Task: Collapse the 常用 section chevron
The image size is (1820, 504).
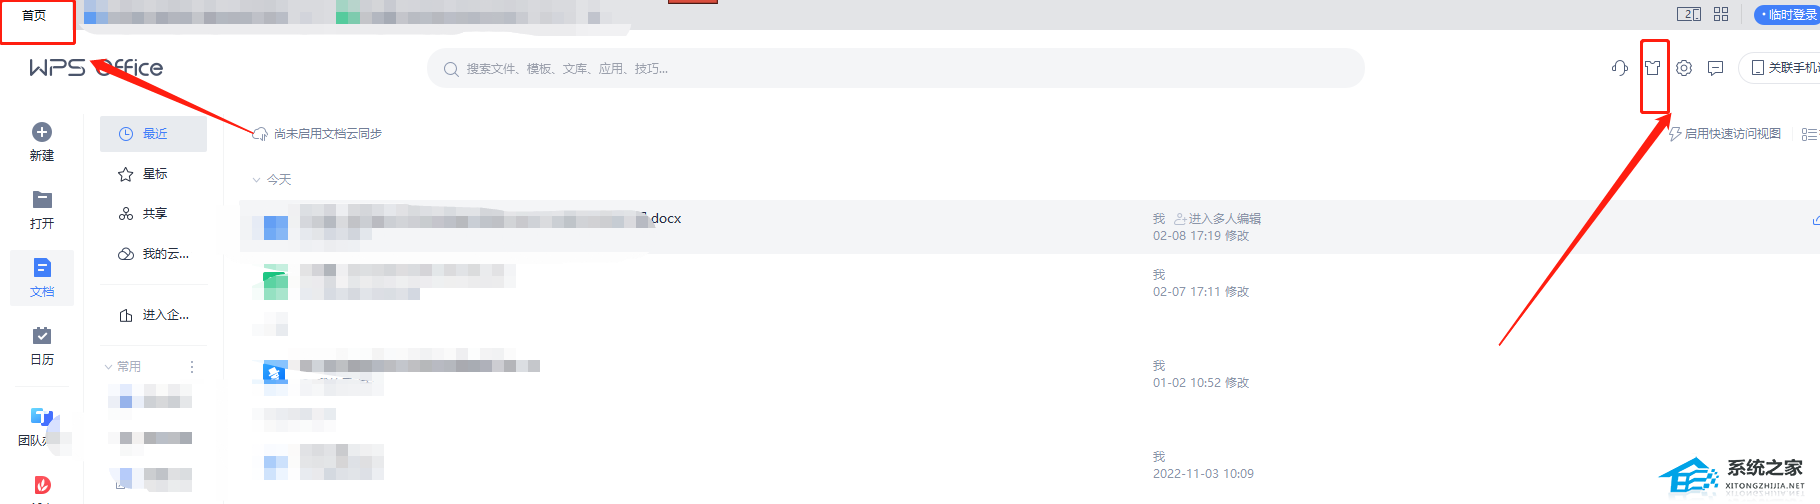Action: (109, 367)
